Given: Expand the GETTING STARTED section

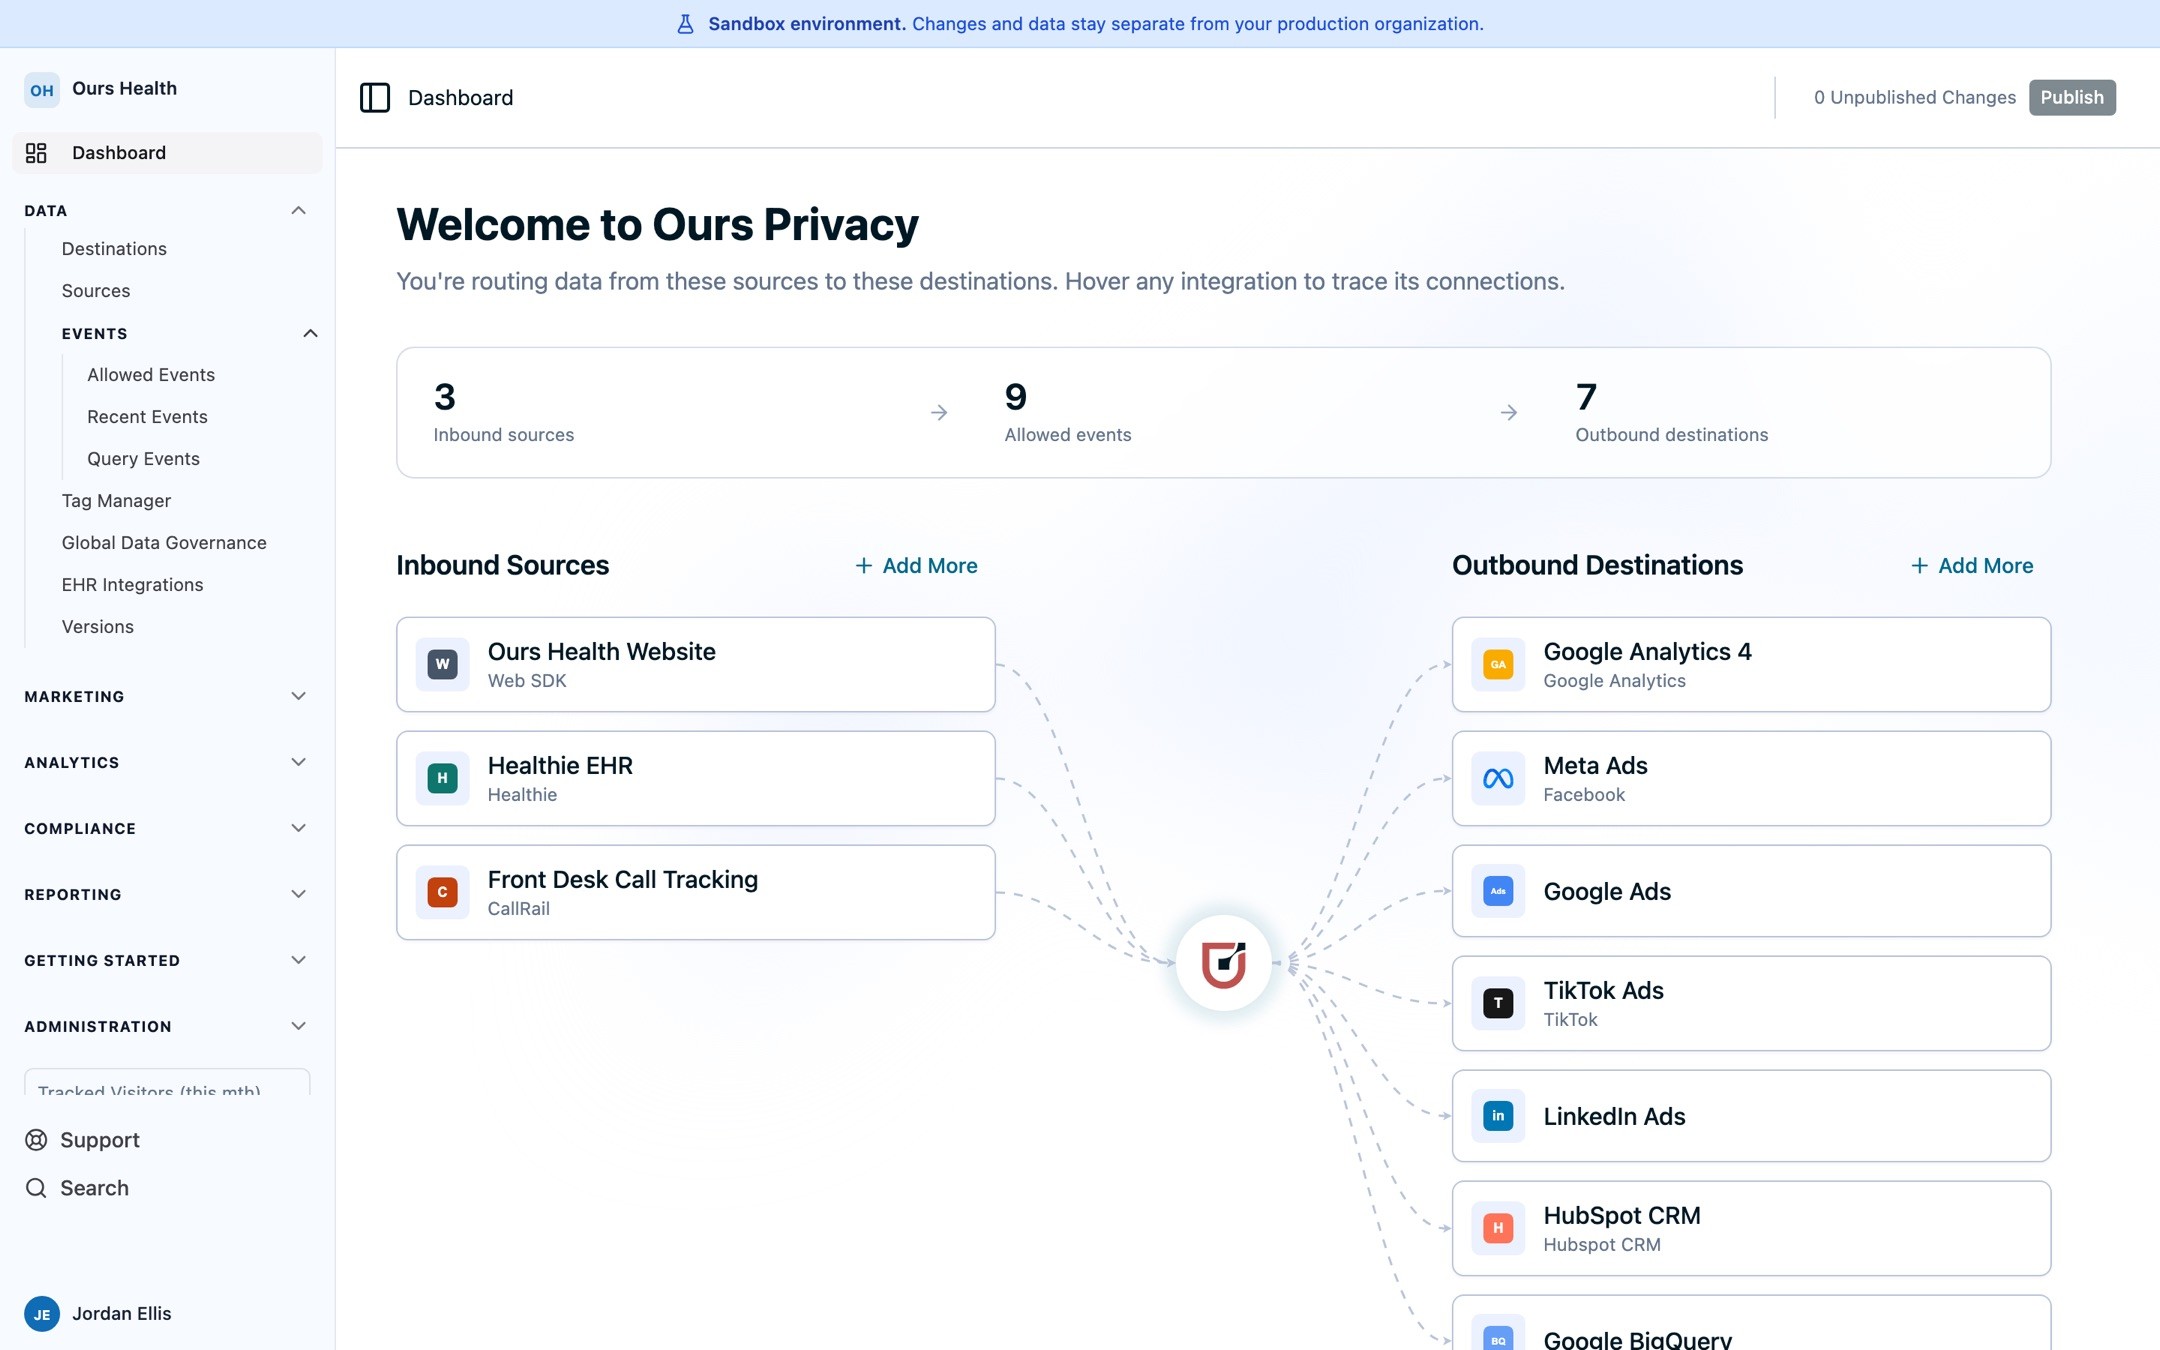Looking at the screenshot, I should (x=166, y=960).
